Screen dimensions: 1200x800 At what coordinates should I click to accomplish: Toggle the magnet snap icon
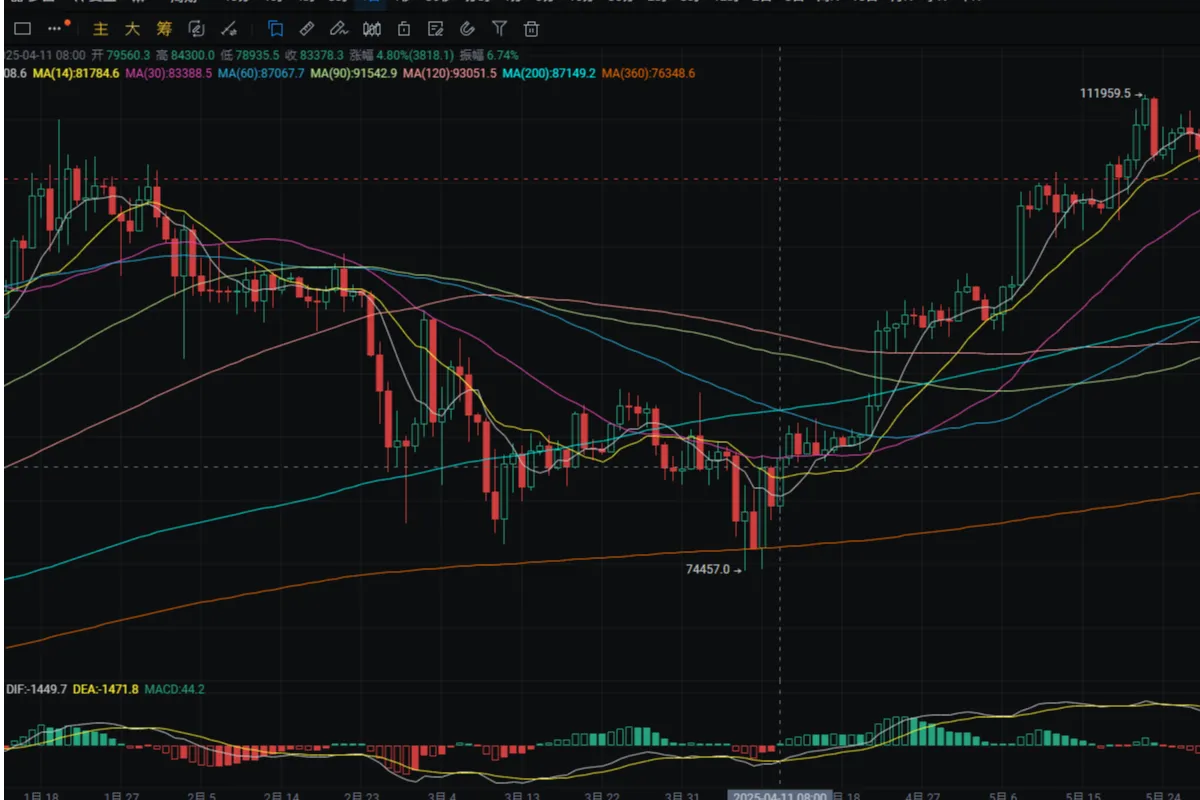pyautogui.click(x=467, y=29)
